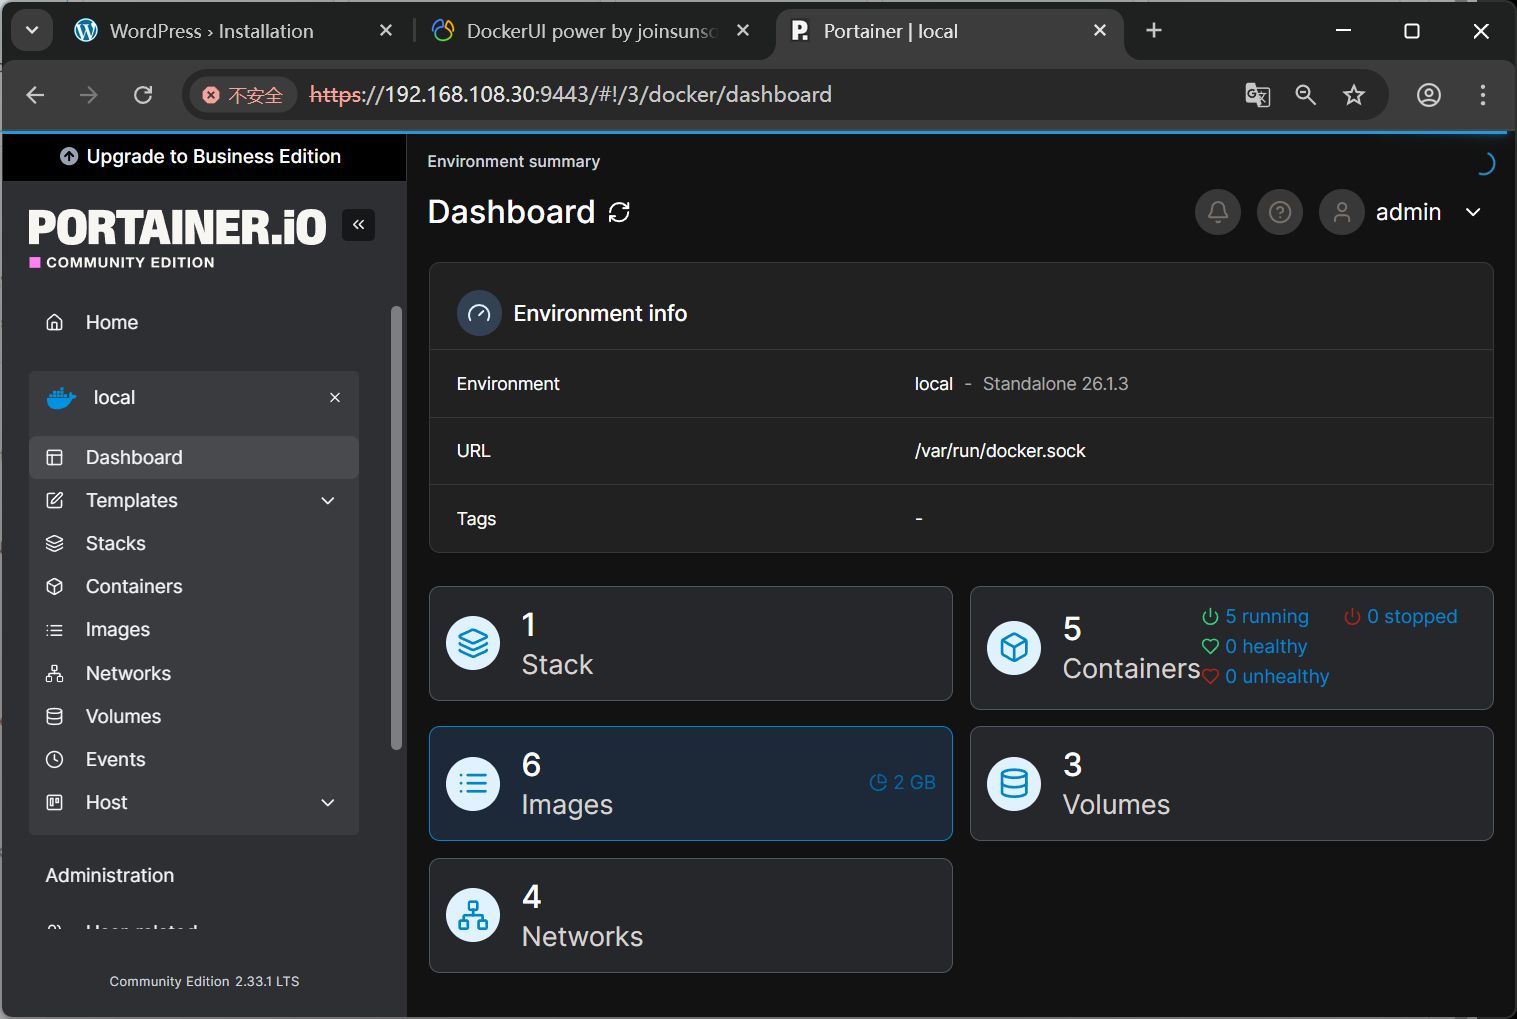This screenshot has width=1517, height=1019.
Task: Close the WordPress Installation tab
Action: pyautogui.click(x=386, y=31)
